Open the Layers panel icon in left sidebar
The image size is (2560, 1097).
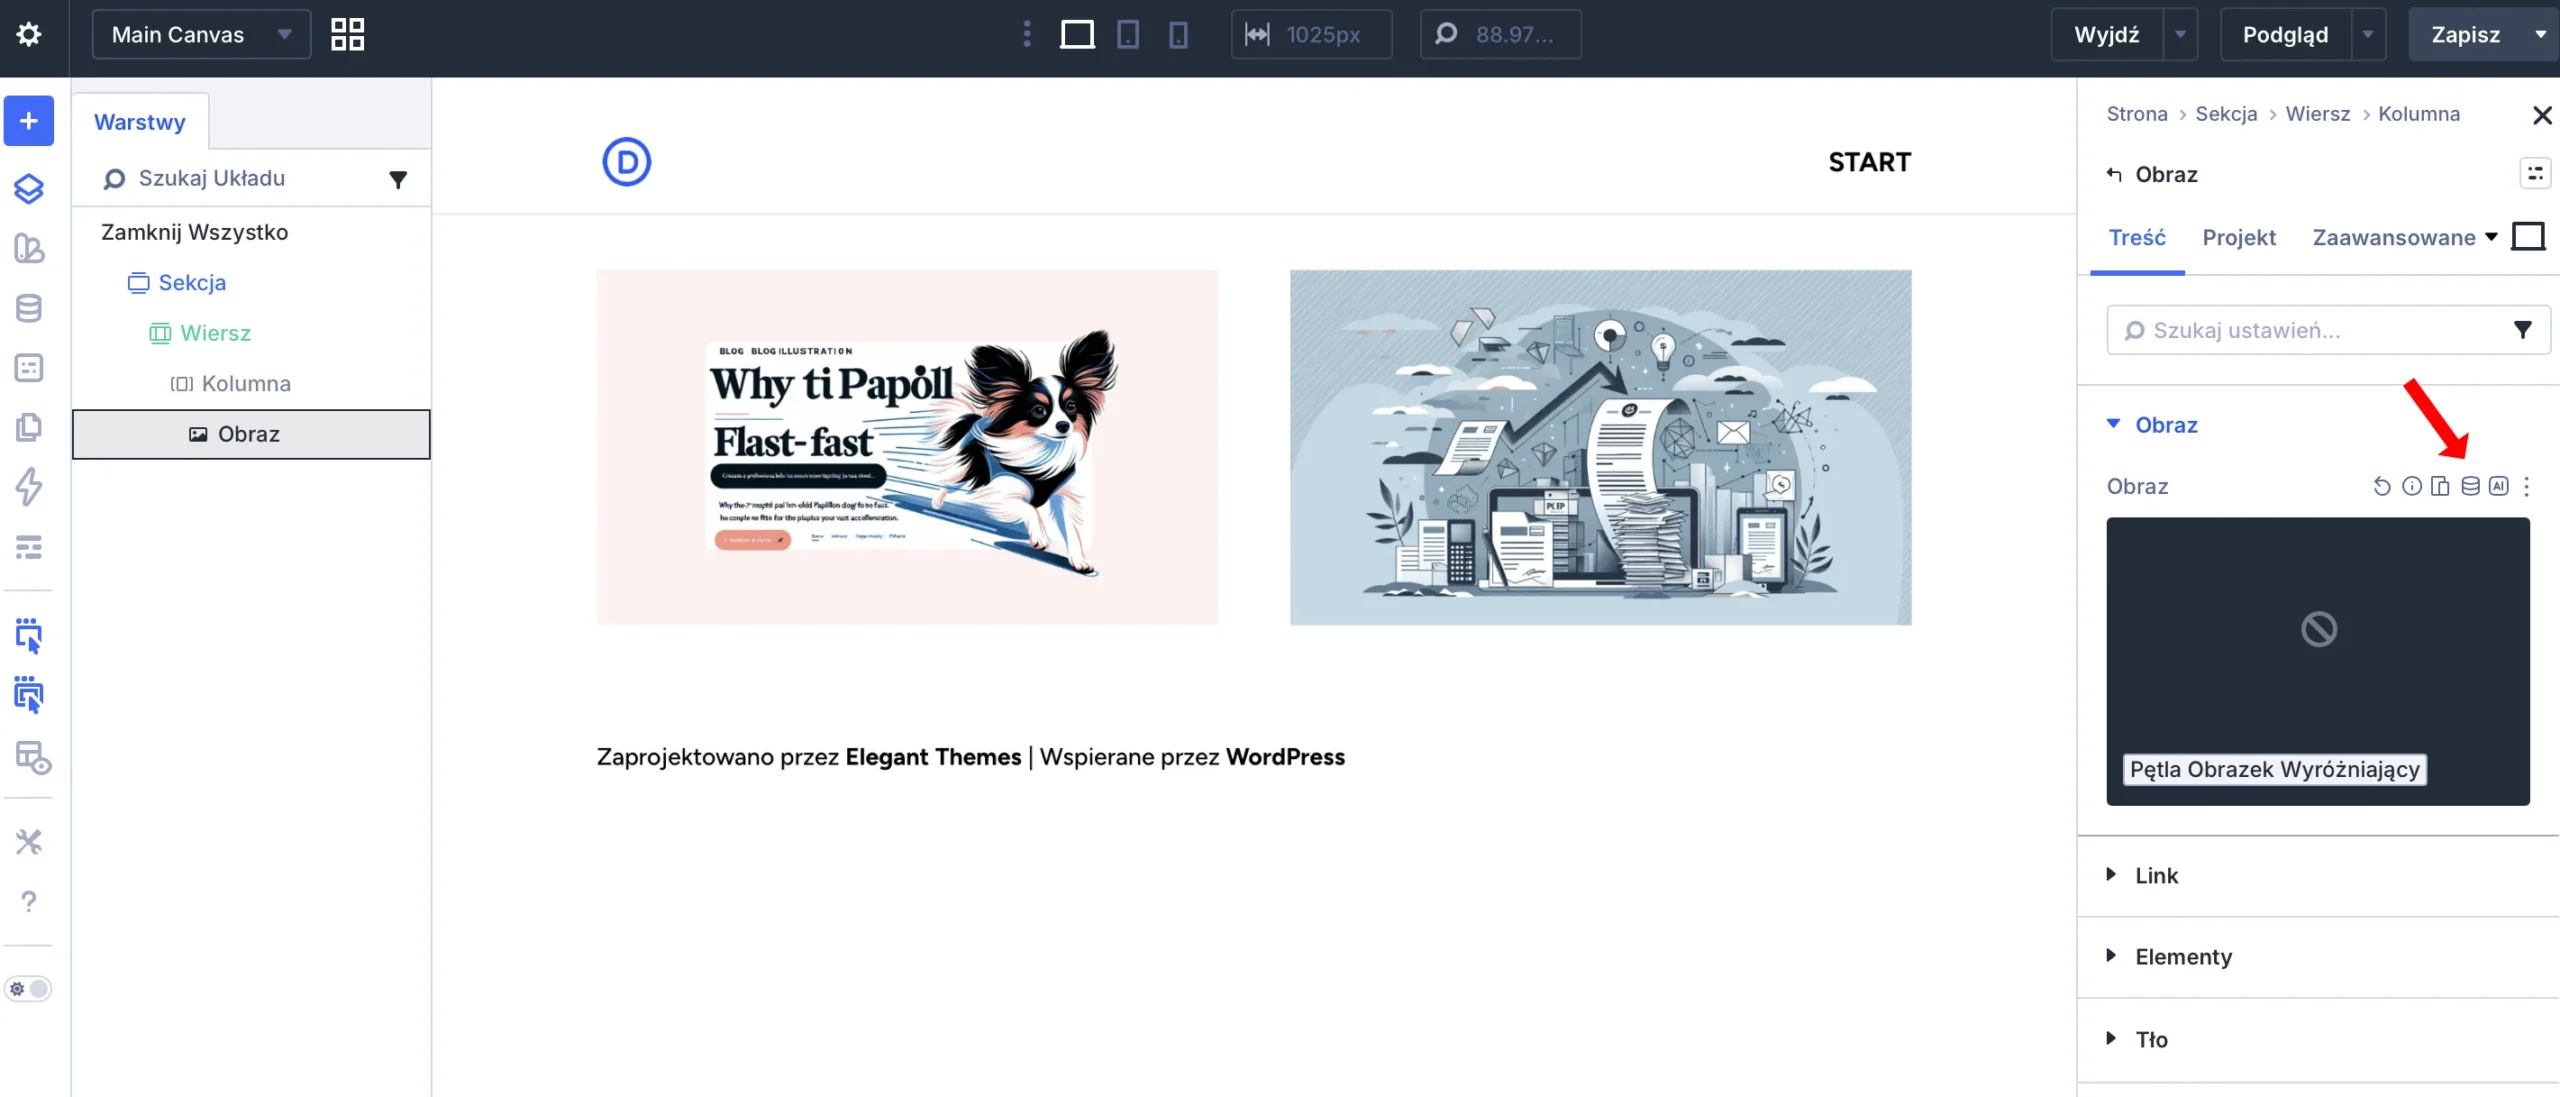(29, 188)
